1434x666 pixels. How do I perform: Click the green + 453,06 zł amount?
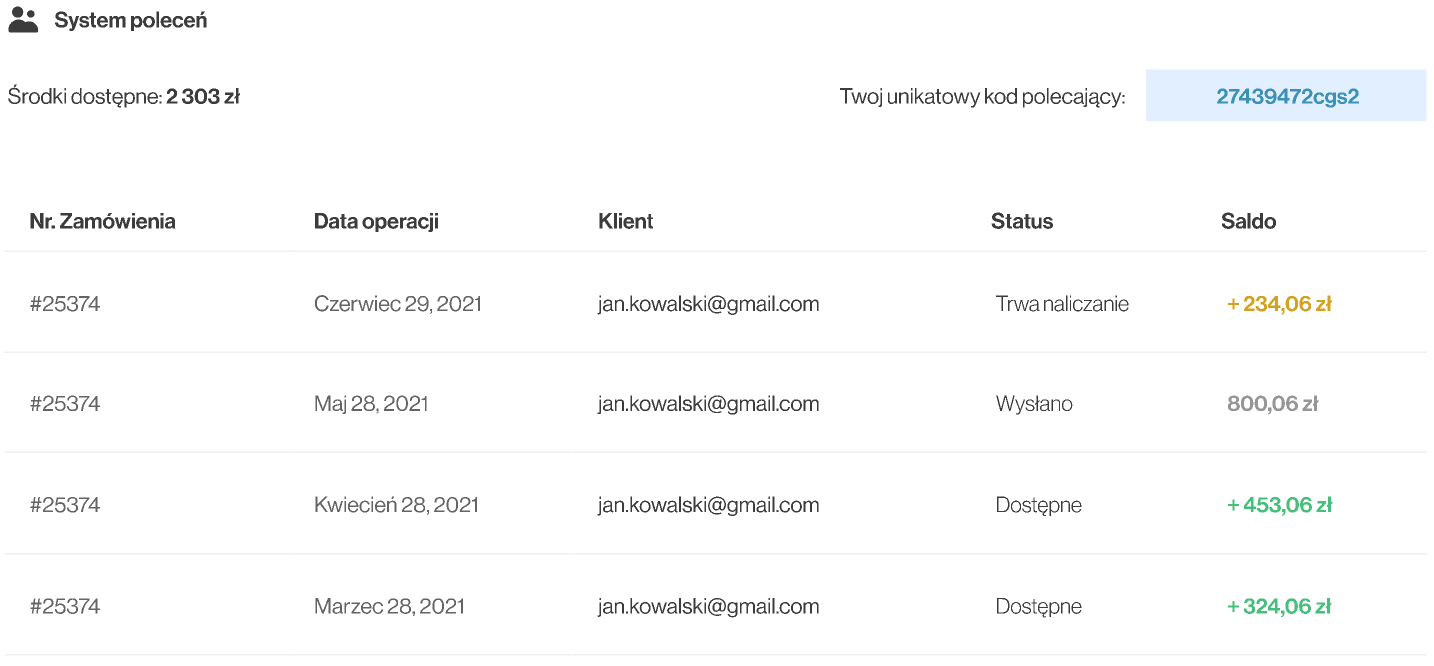pyautogui.click(x=1279, y=505)
